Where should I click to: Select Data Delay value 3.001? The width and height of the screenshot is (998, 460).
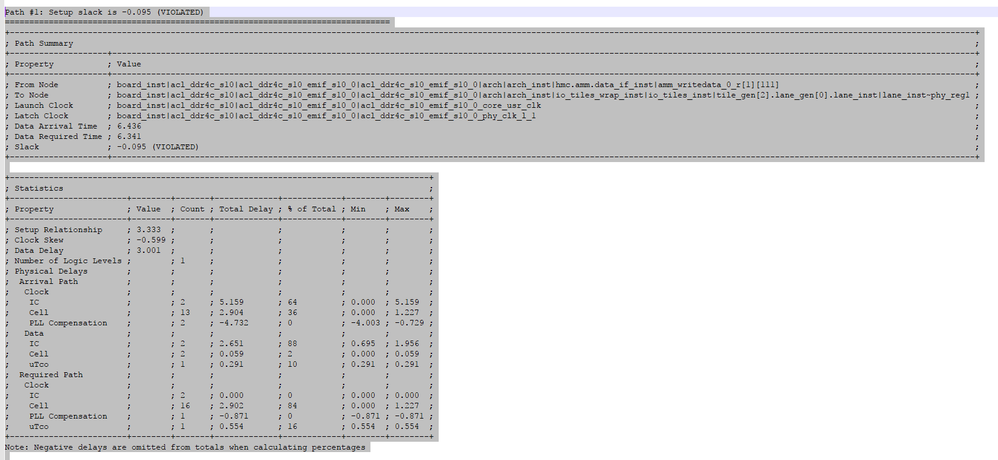pyautogui.click(x=148, y=250)
